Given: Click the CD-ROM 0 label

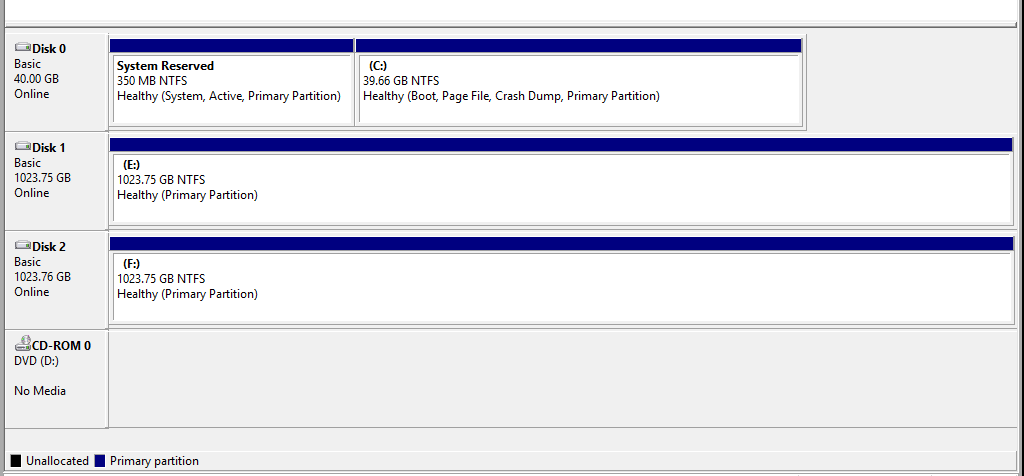Looking at the screenshot, I should tap(61, 346).
